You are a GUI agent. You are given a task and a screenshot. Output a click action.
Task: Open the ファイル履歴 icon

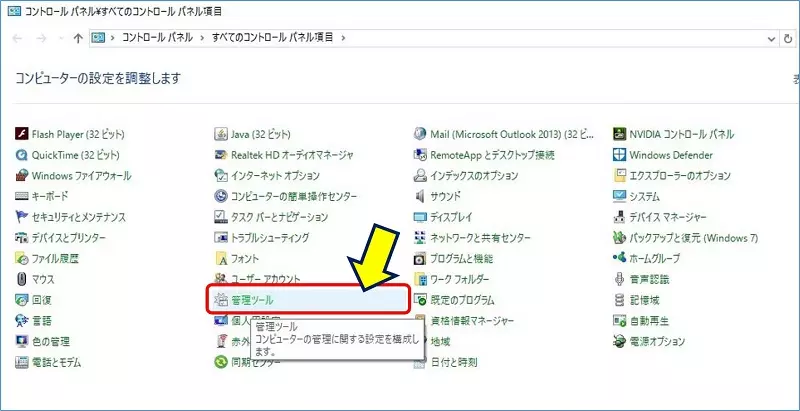tap(21, 259)
